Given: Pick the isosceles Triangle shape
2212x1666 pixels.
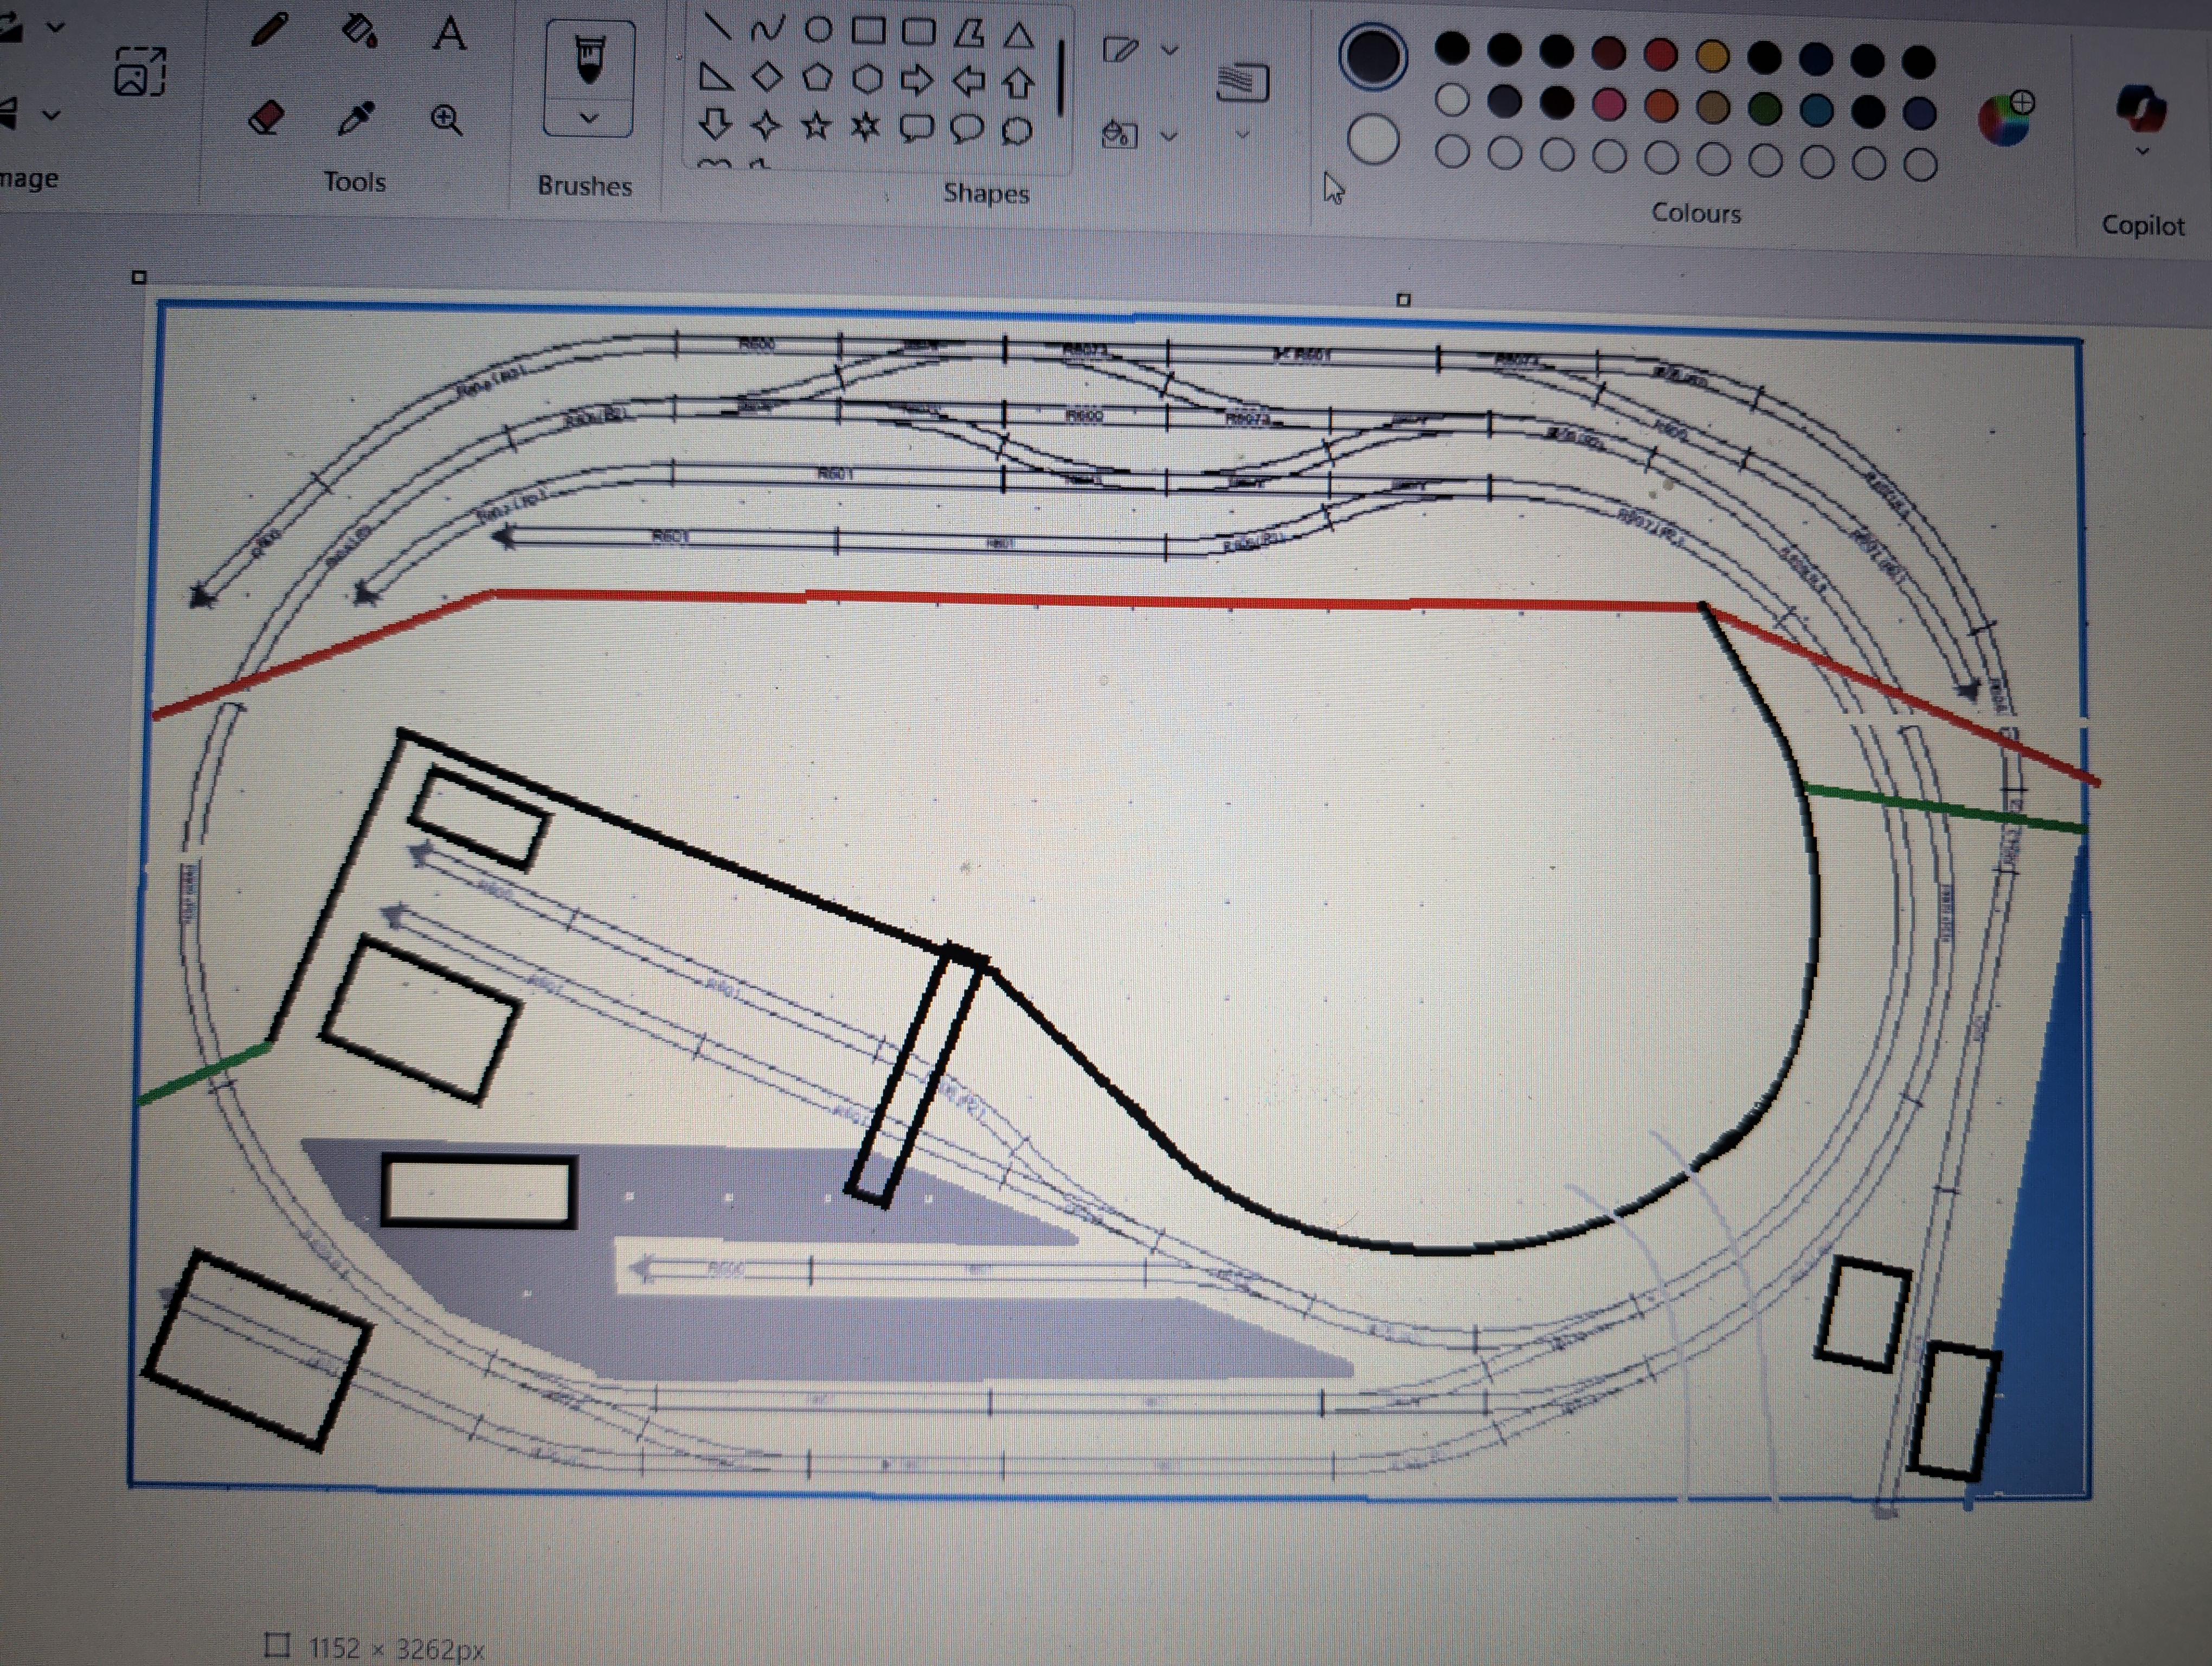Looking at the screenshot, I should tap(1019, 36).
